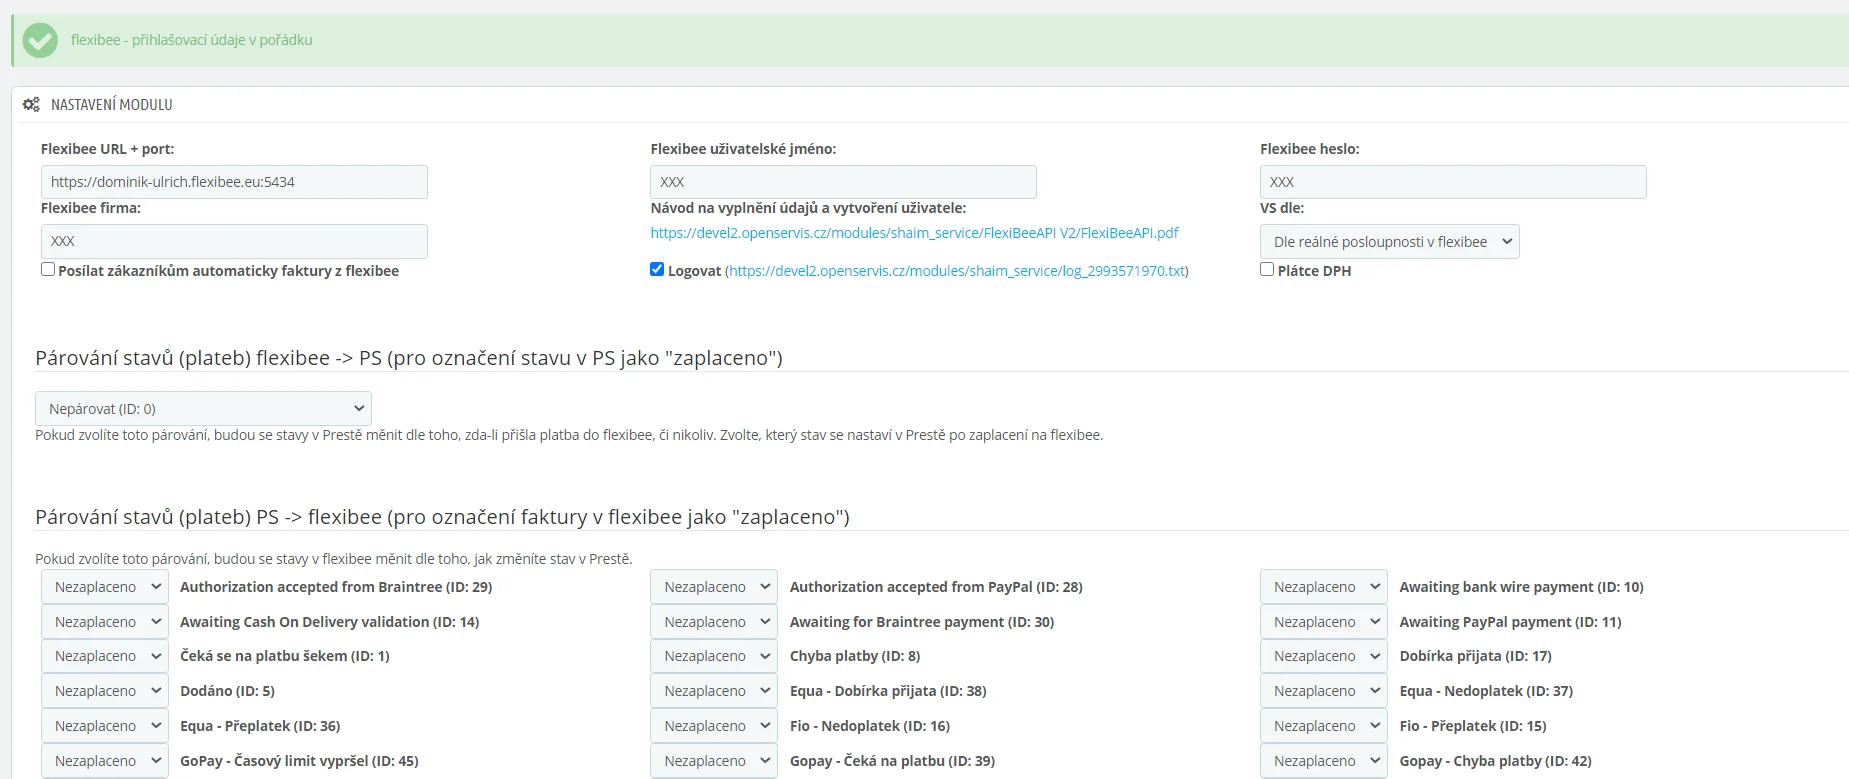Enable sending invoices automatically to customers
The image size is (1849, 779).
point(48,269)
